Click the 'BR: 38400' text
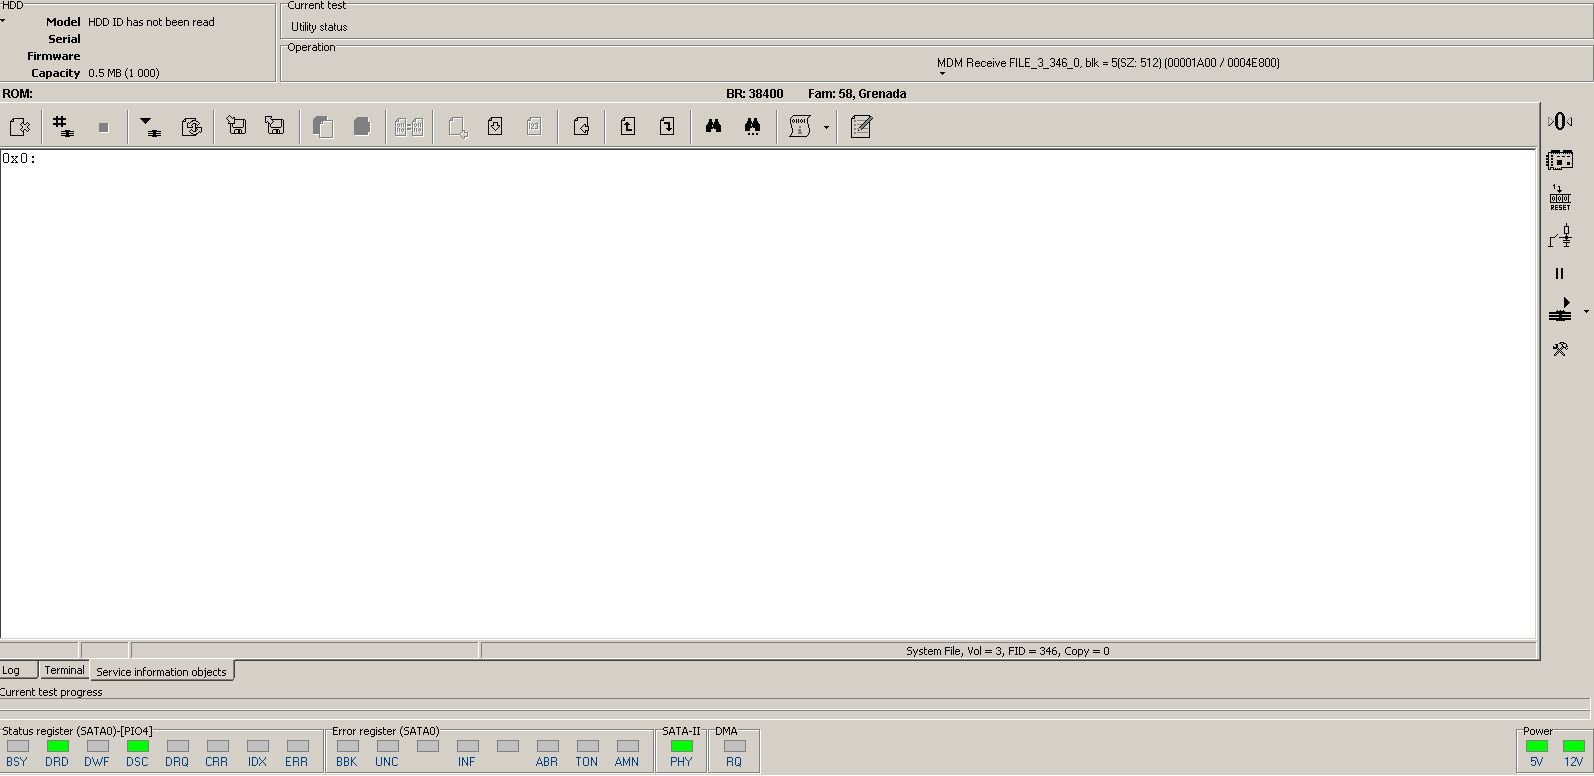 [755, 94]
